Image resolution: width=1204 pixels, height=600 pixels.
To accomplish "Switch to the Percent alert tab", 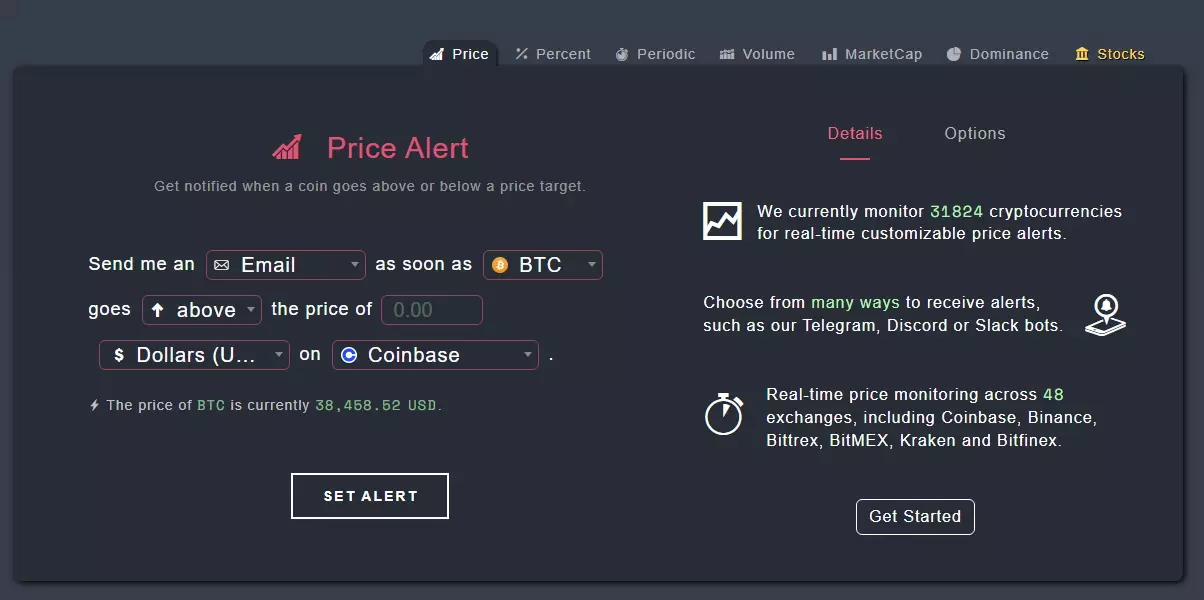I will [x=553, y=54].
